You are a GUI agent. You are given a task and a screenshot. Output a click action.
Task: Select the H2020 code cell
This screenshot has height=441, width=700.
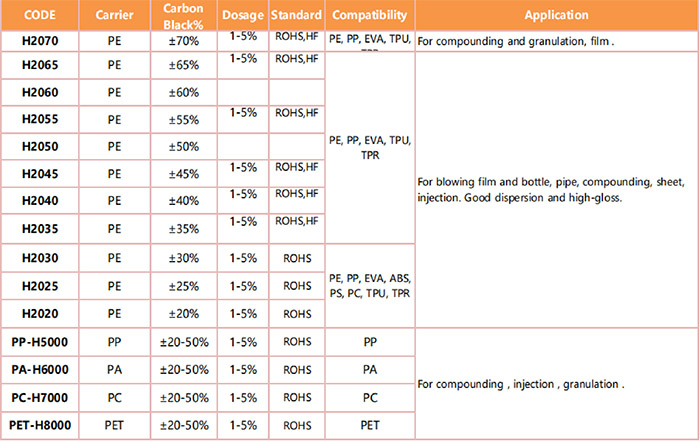(x=40, y=314)
